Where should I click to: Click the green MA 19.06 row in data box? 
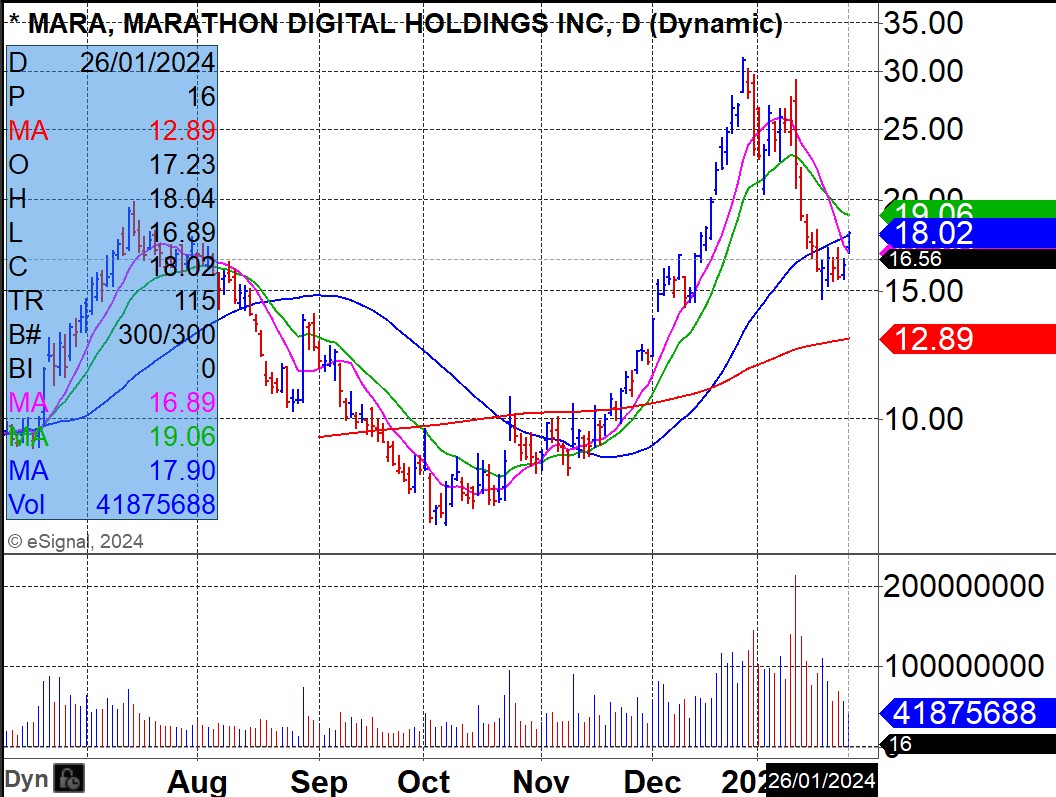pyautogui.click(x=112, y=437)
